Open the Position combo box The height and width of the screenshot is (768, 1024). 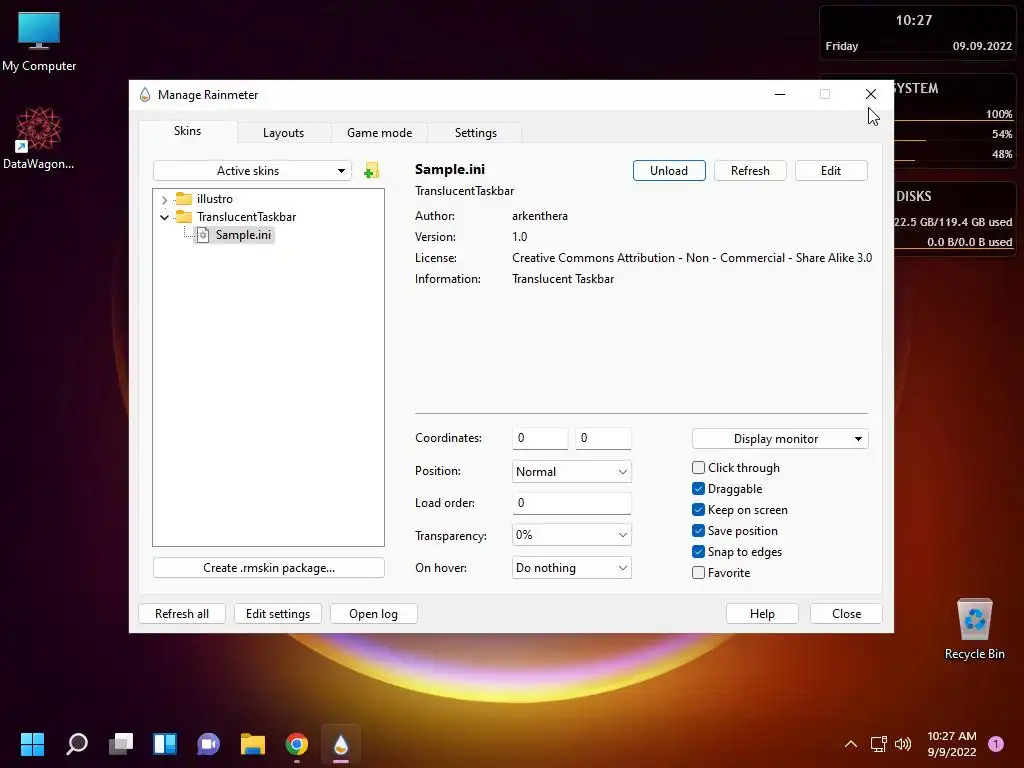click(x=571, y=472)
